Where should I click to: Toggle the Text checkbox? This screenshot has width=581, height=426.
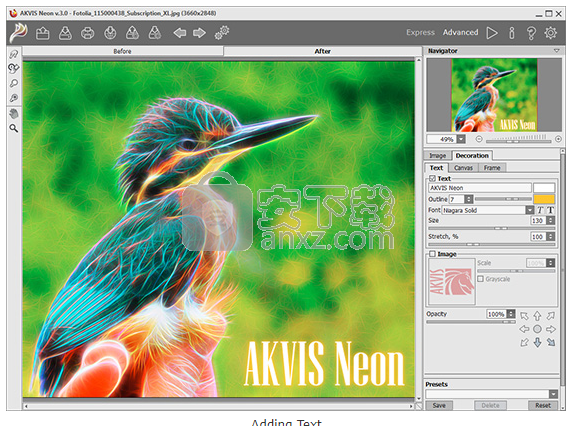[x=432, y=179]
